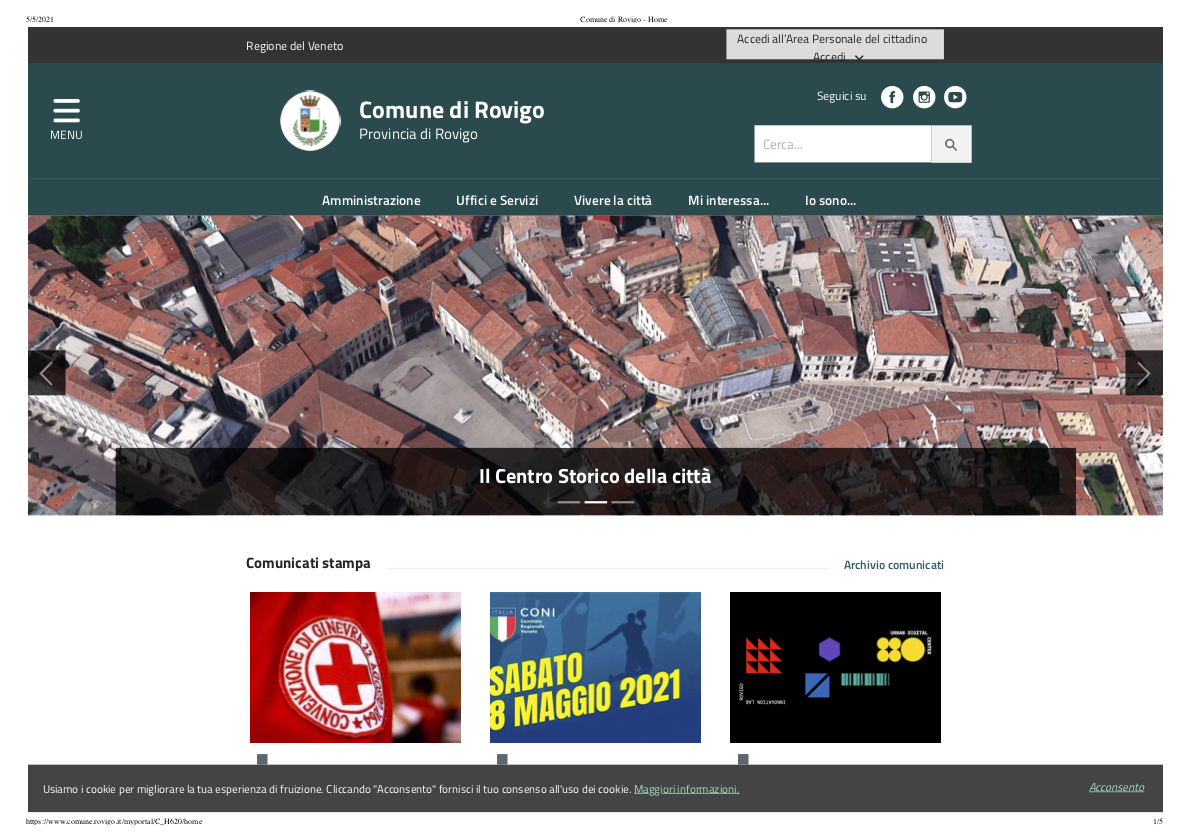Screen dimensions: 1189x840
Task: Open the CONI Sabato 8 Maggio 2021 thumbnail
Action: point(595,667)
